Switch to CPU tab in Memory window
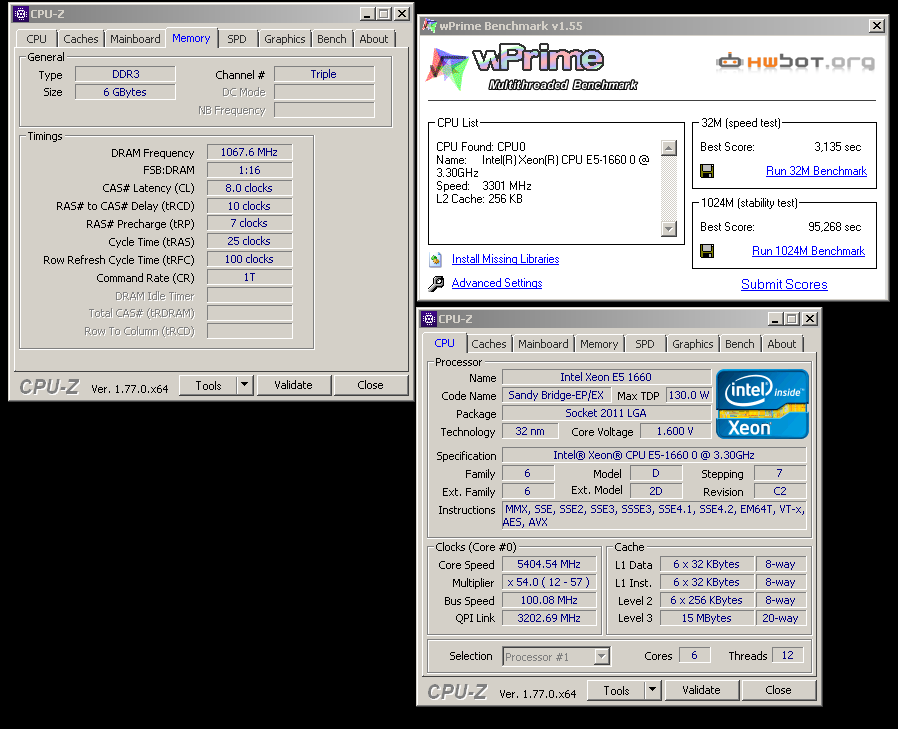898x729 pixels. coord(37,39)
